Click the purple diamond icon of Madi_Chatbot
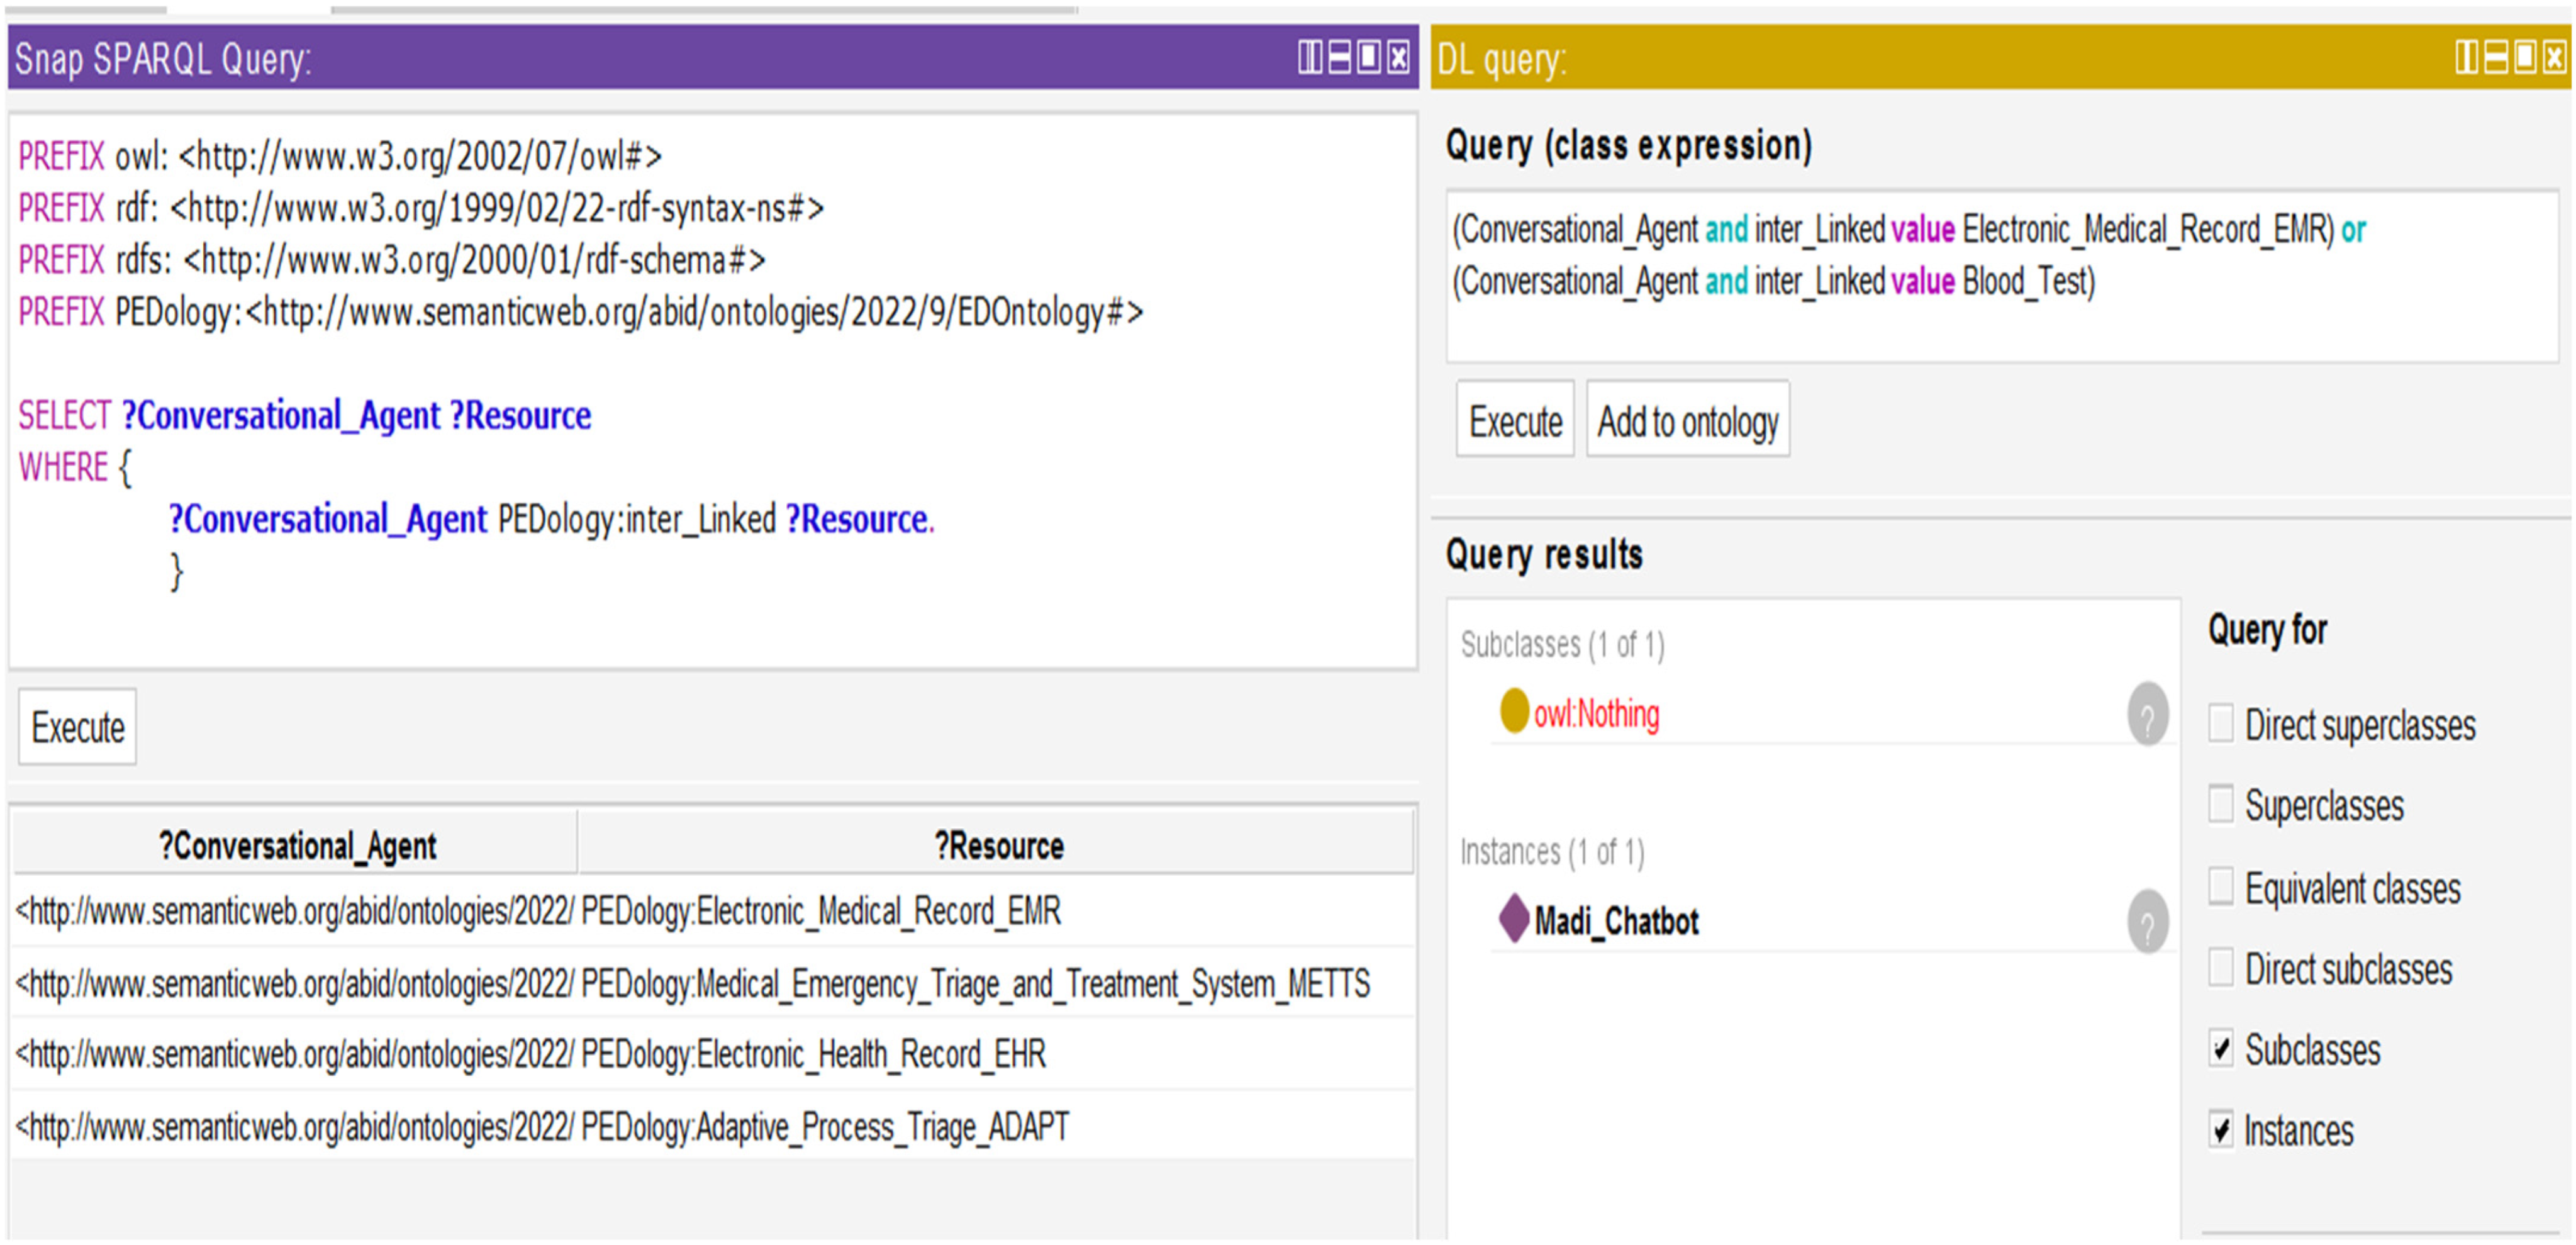 click(1514, 917)
